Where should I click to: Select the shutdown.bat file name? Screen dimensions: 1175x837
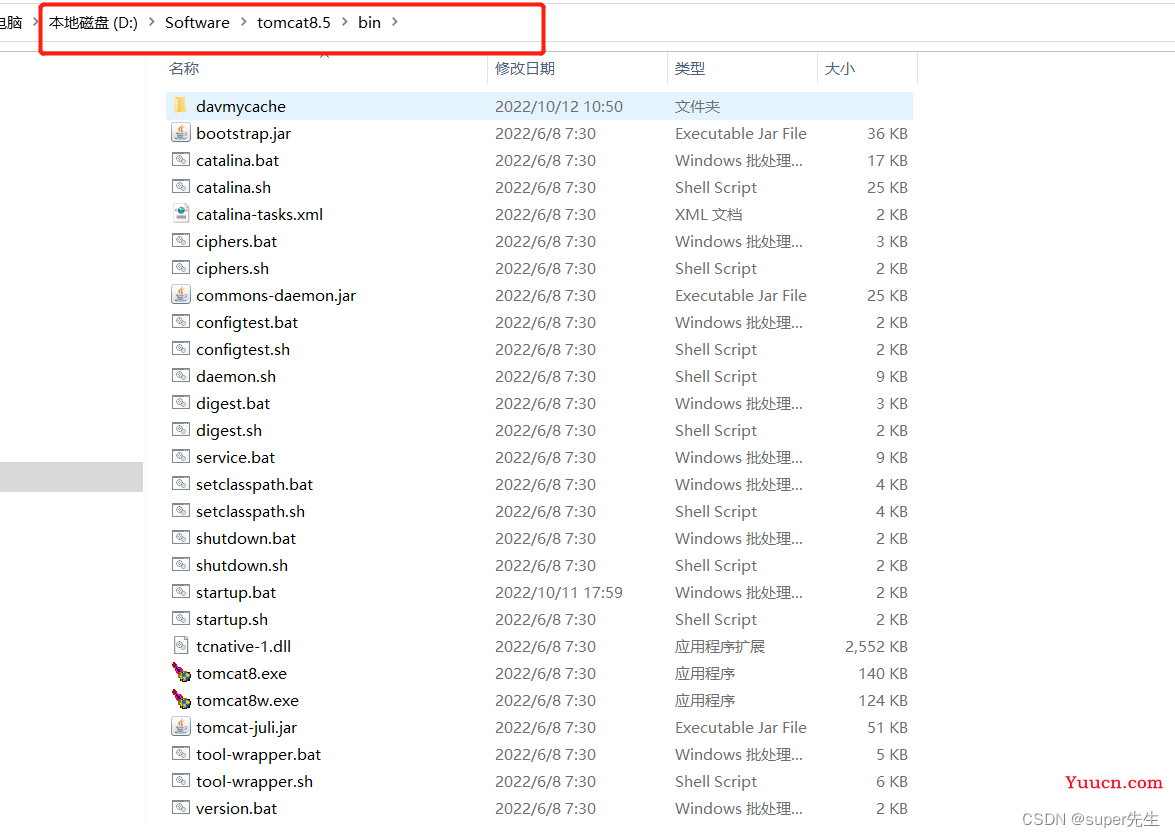[x=246, y=538]
